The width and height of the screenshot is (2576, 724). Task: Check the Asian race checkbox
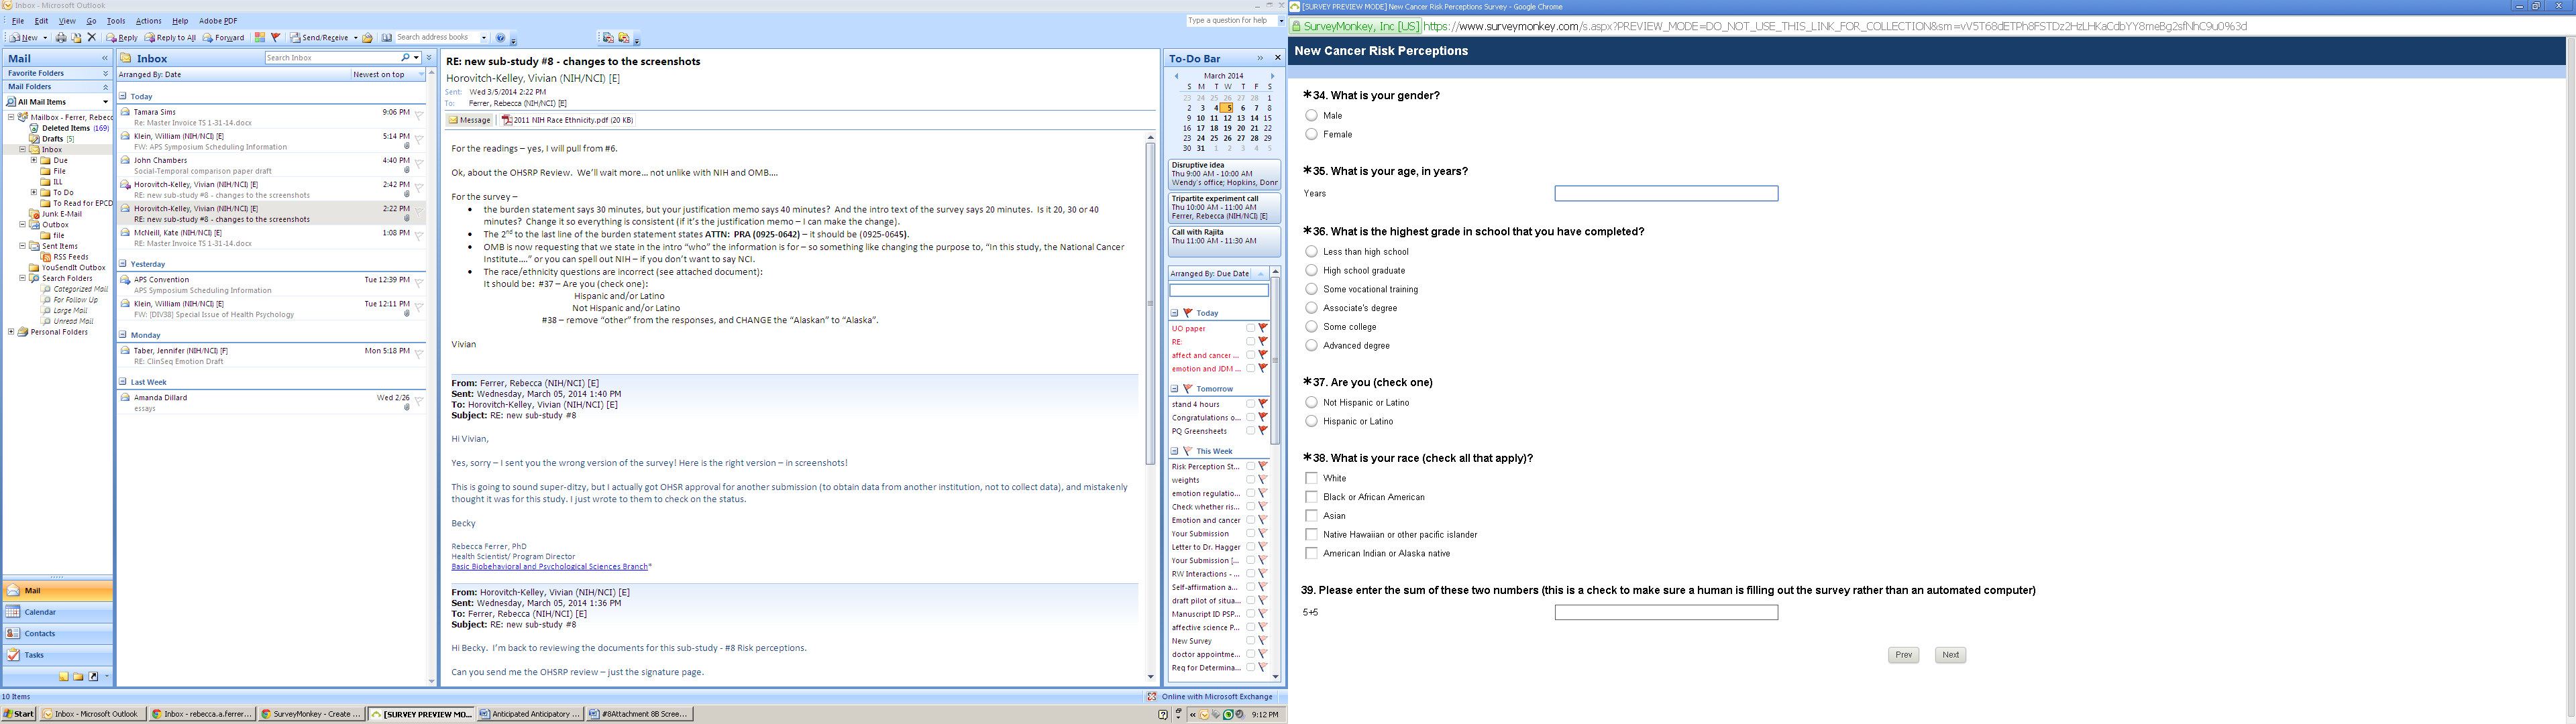1311,516
